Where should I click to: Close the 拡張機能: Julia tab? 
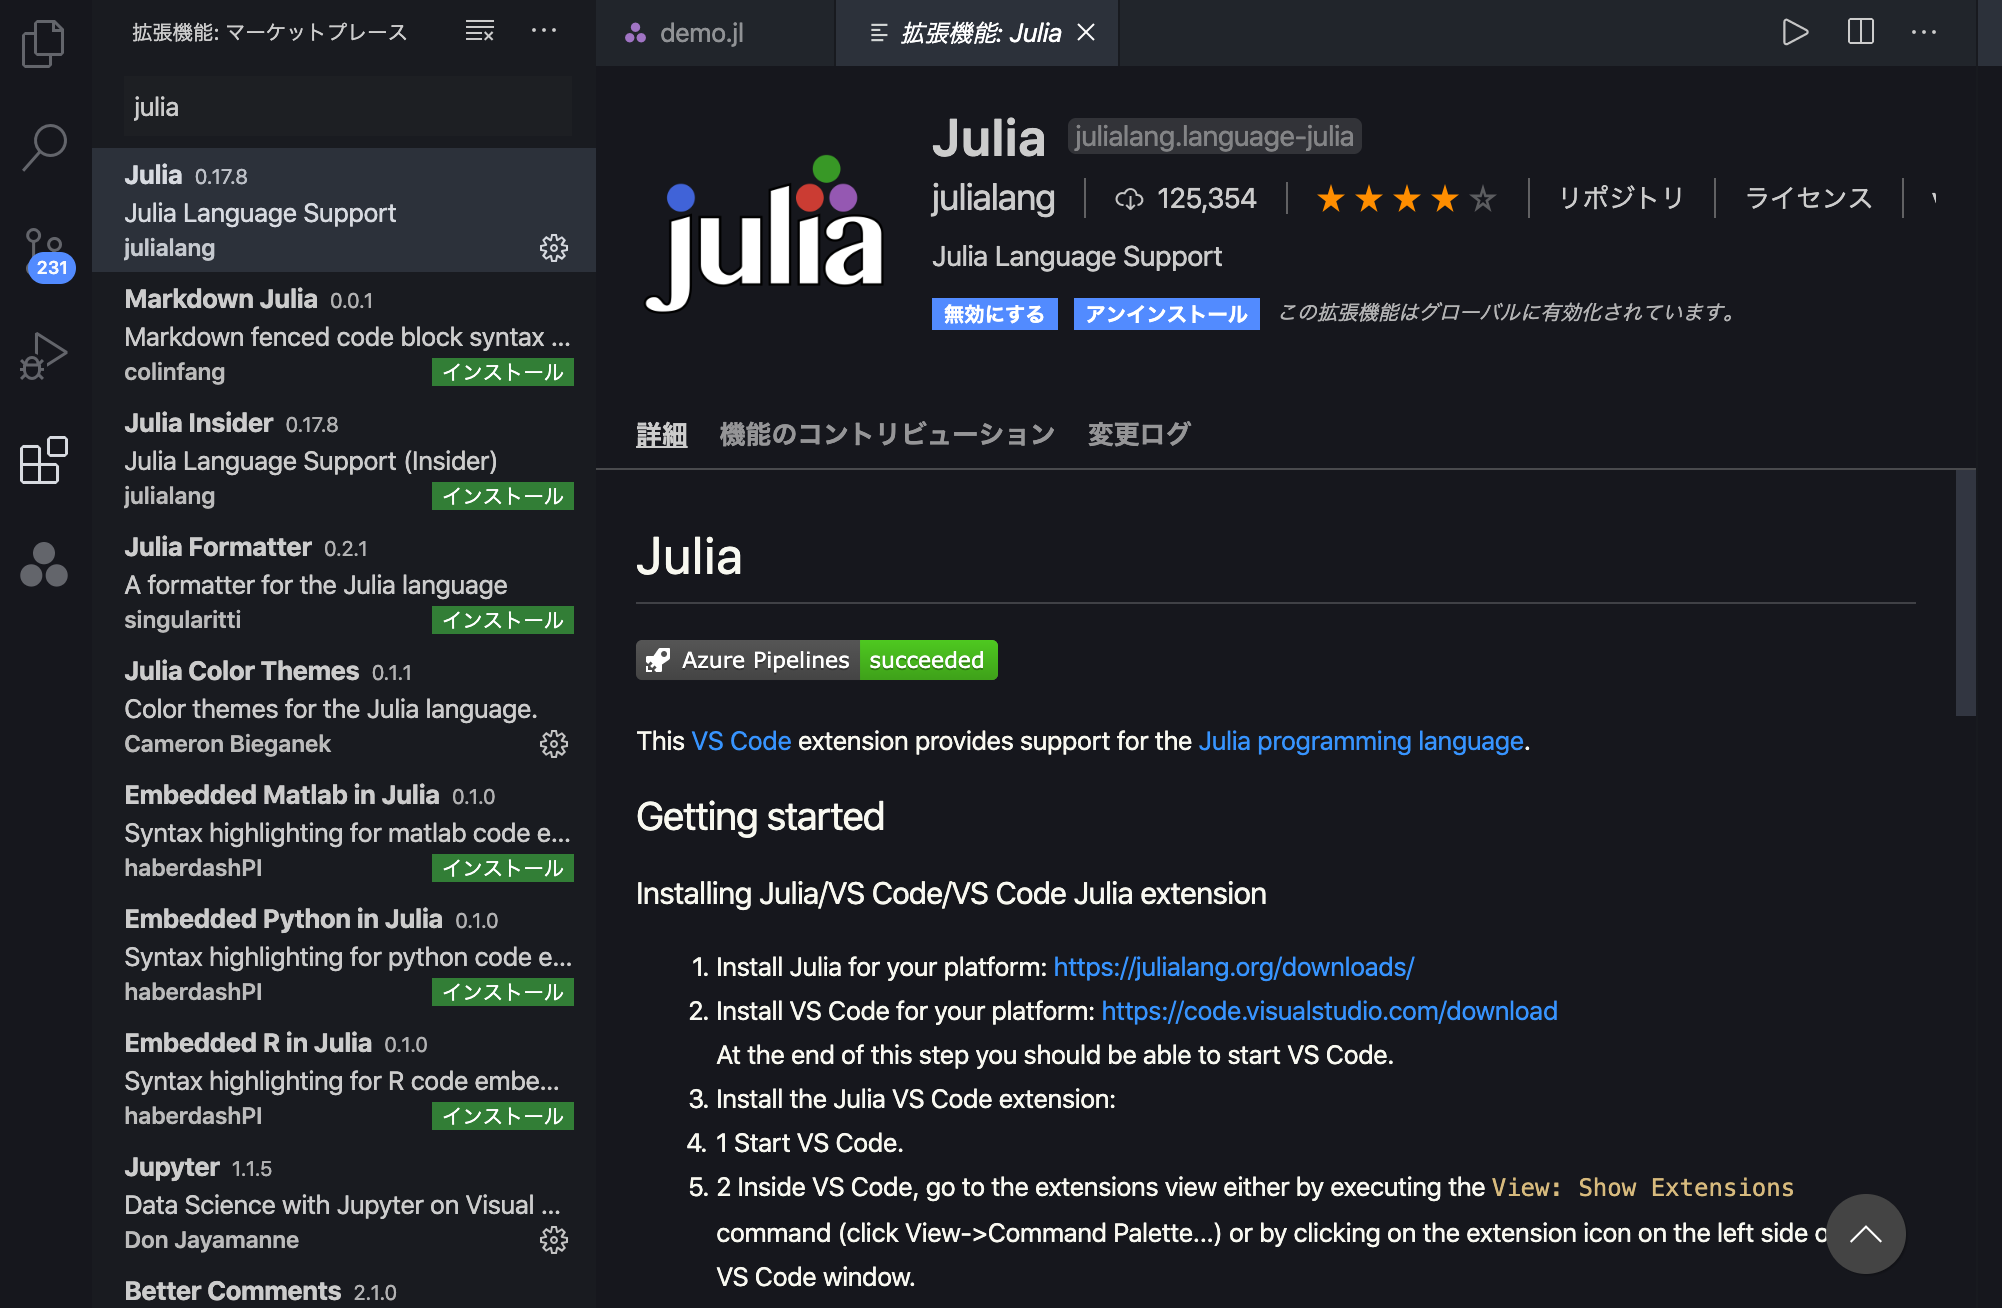pos(1086,33)
